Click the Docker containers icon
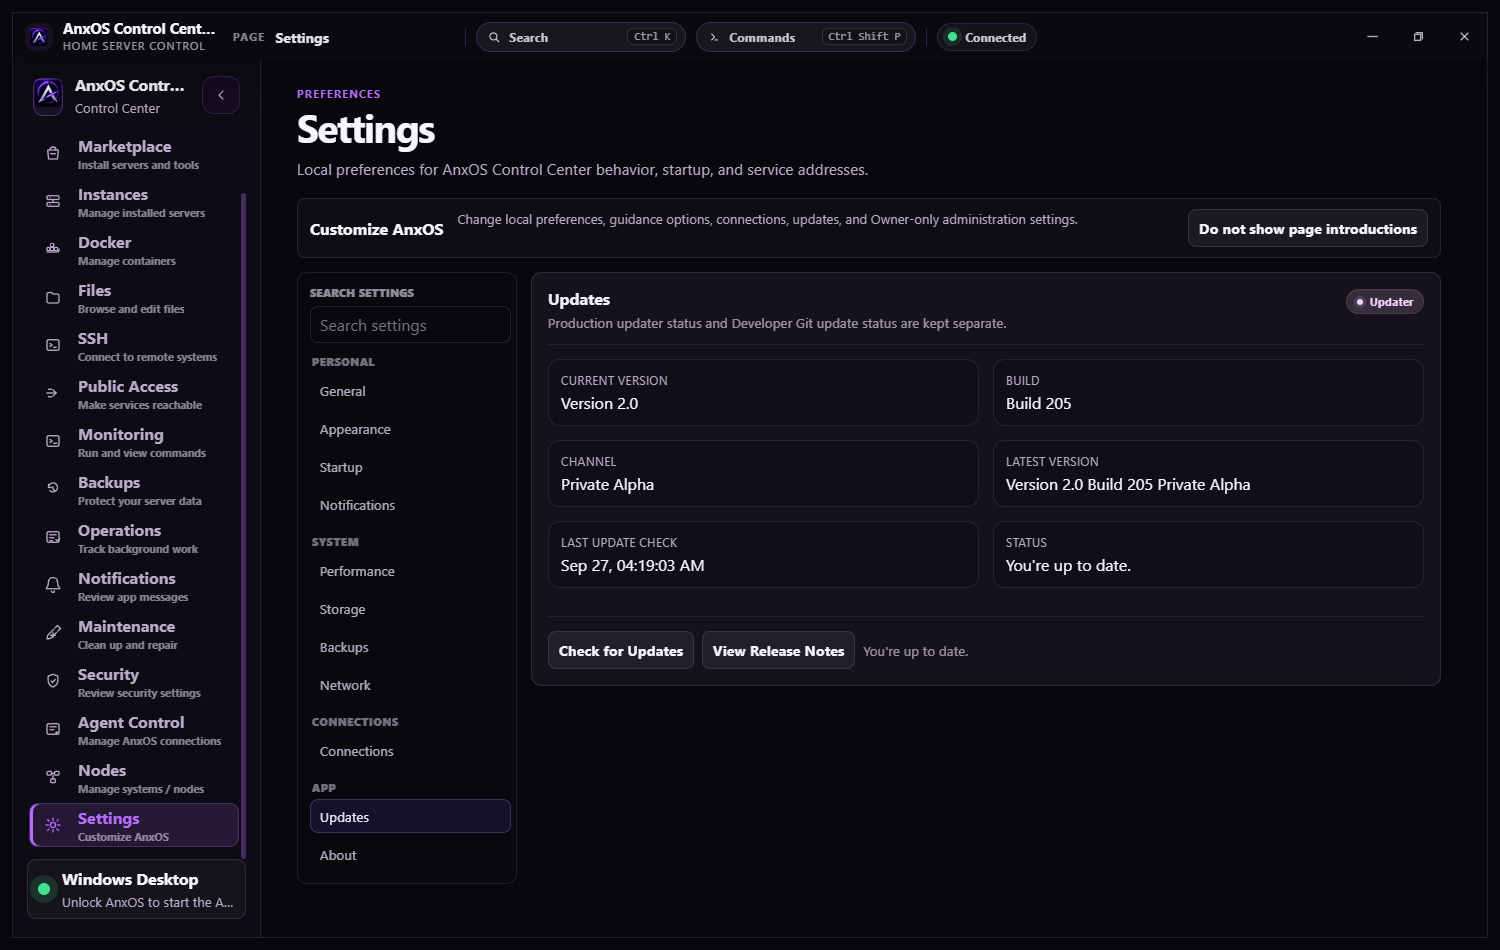 53,250
